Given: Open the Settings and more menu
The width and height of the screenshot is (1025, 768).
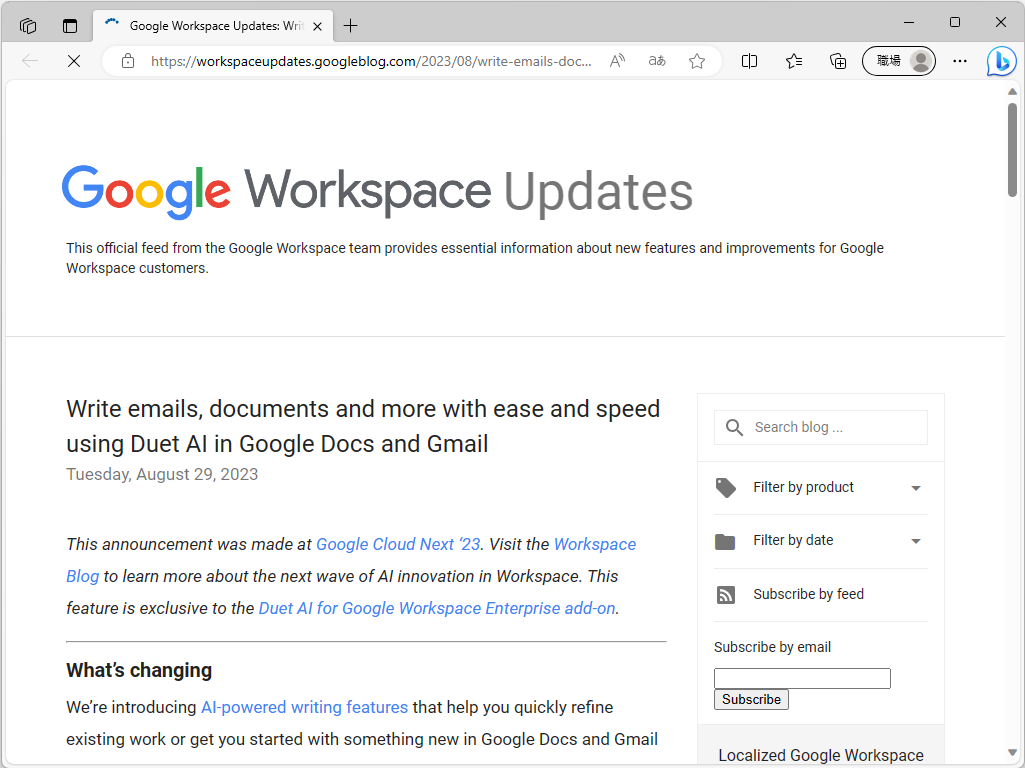Looking at the screenshot, I should pos(959,61).
